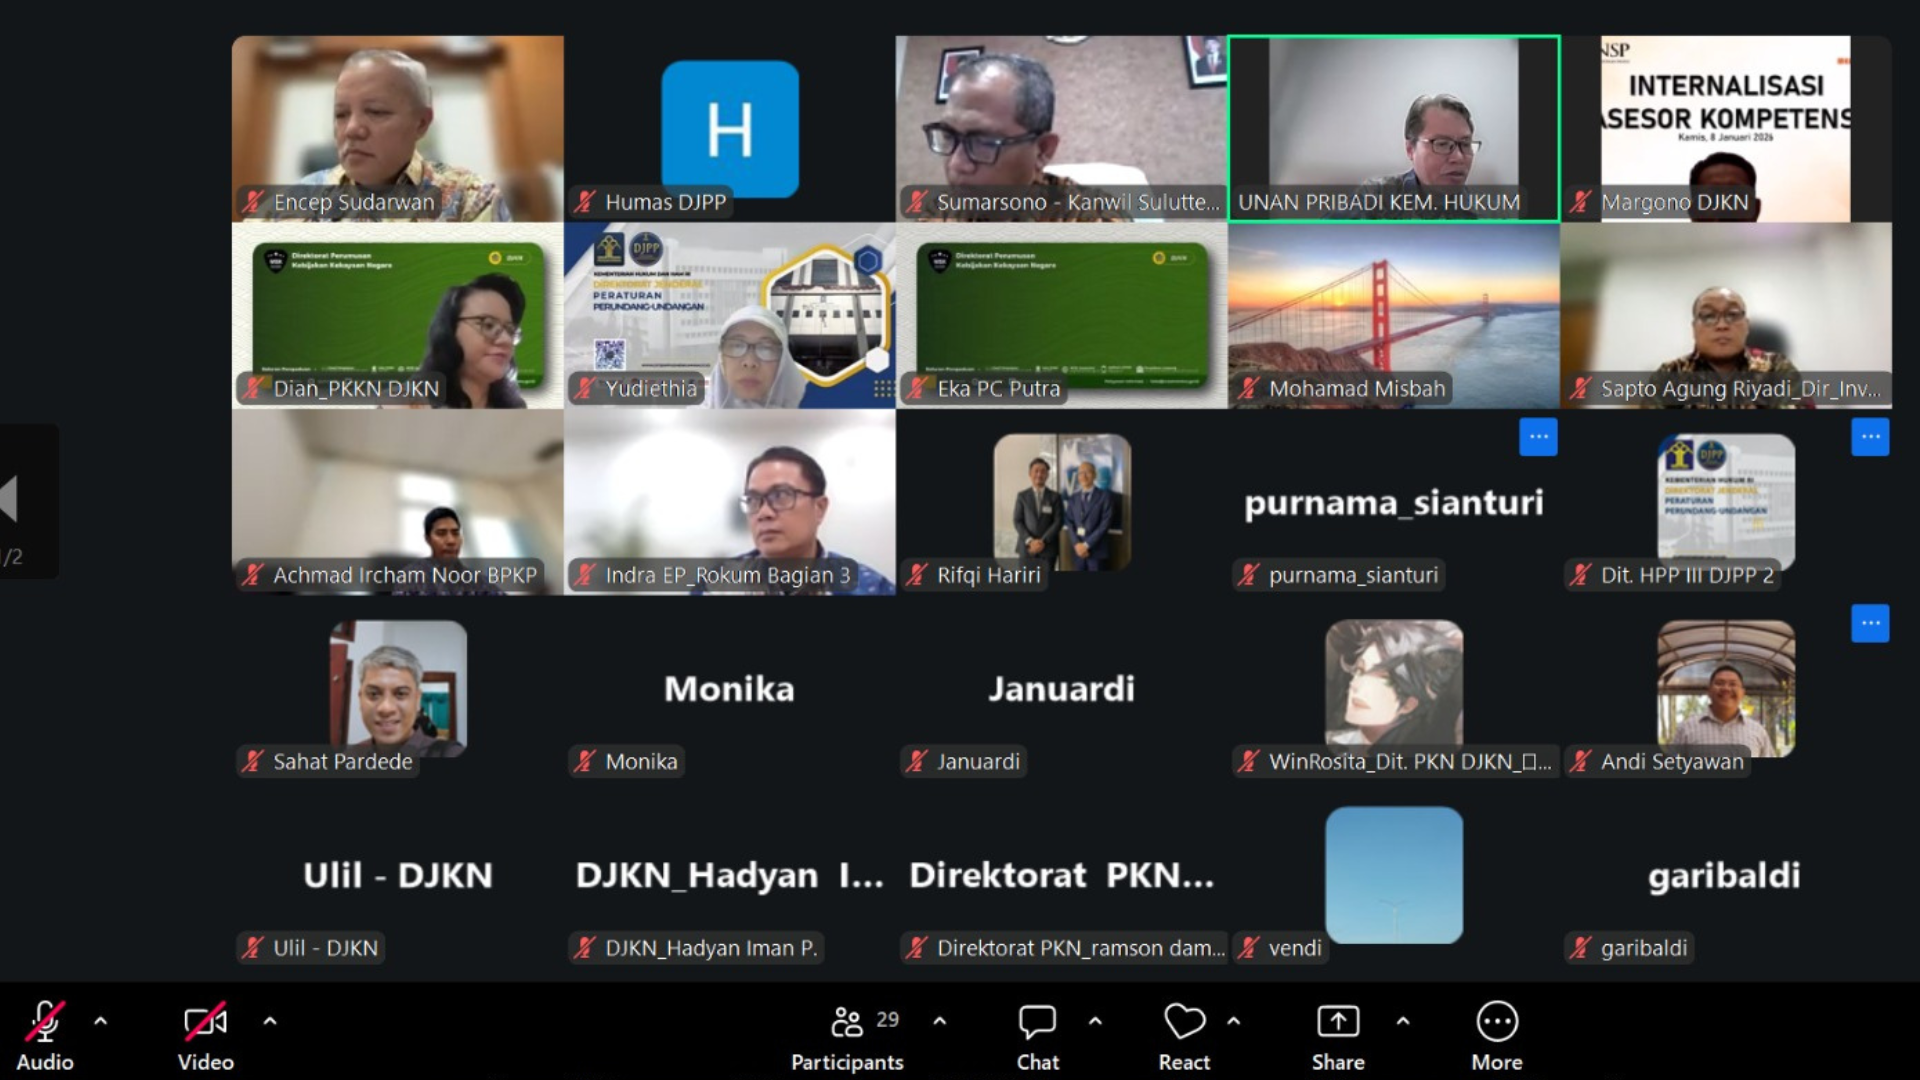
Task: Click three-dot menu on Dit. HPP III DJPP 2 tile
Action: pos(1869,437)
